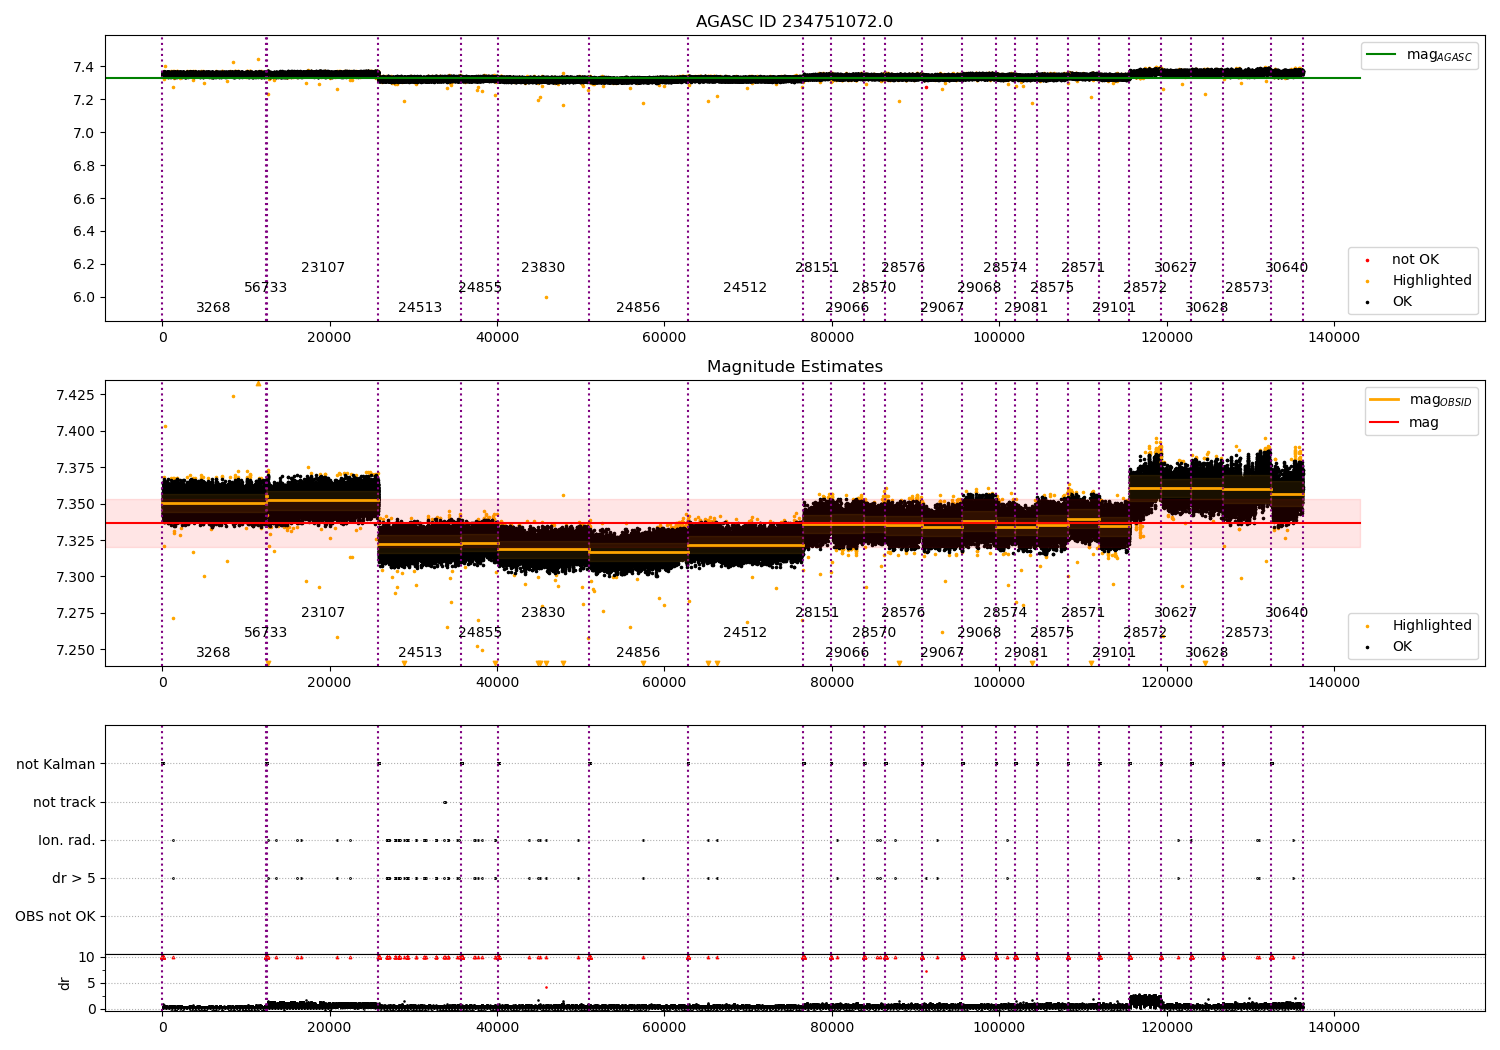Click 'OK' legend entry in the middle plot
The image size is (1500, 1050).
[1391, 647]
